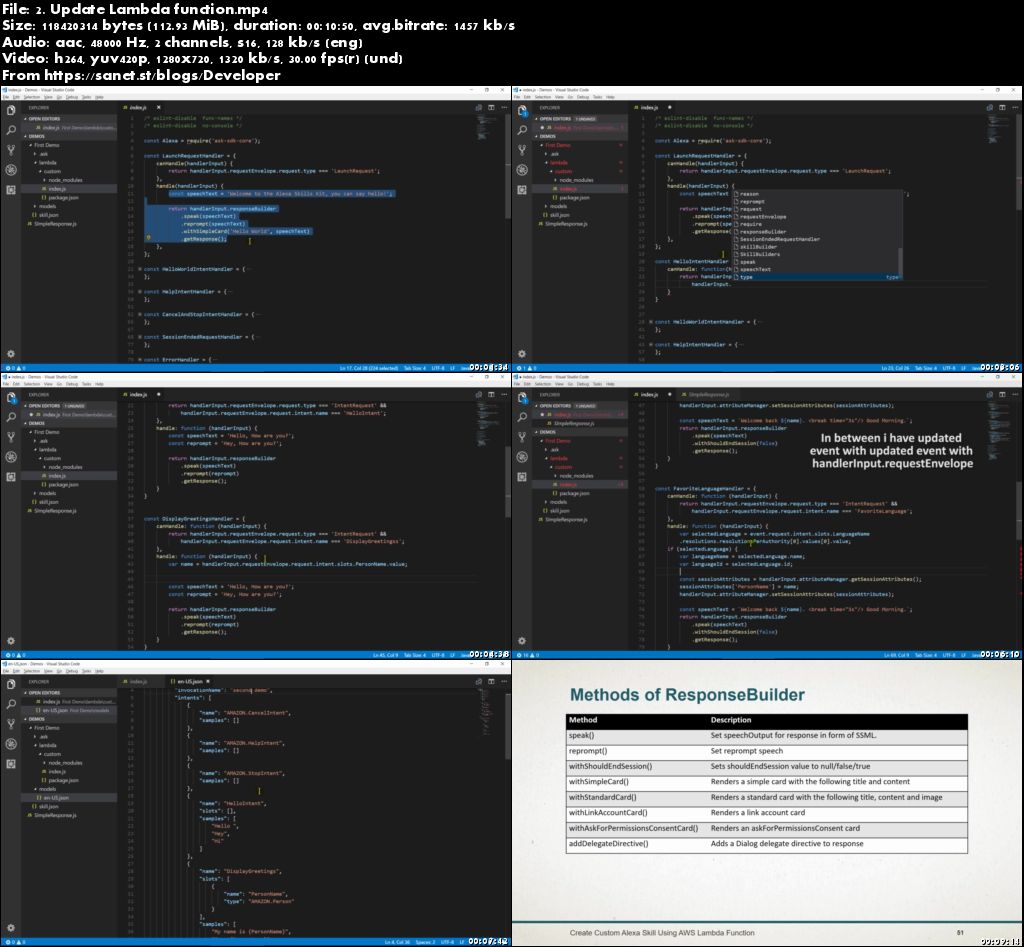Click Explorer icon with badge in 00:03:06 frame
The width and height of the screenshot is (1024, 947).
pyautogui.click(x=522, y=111)
